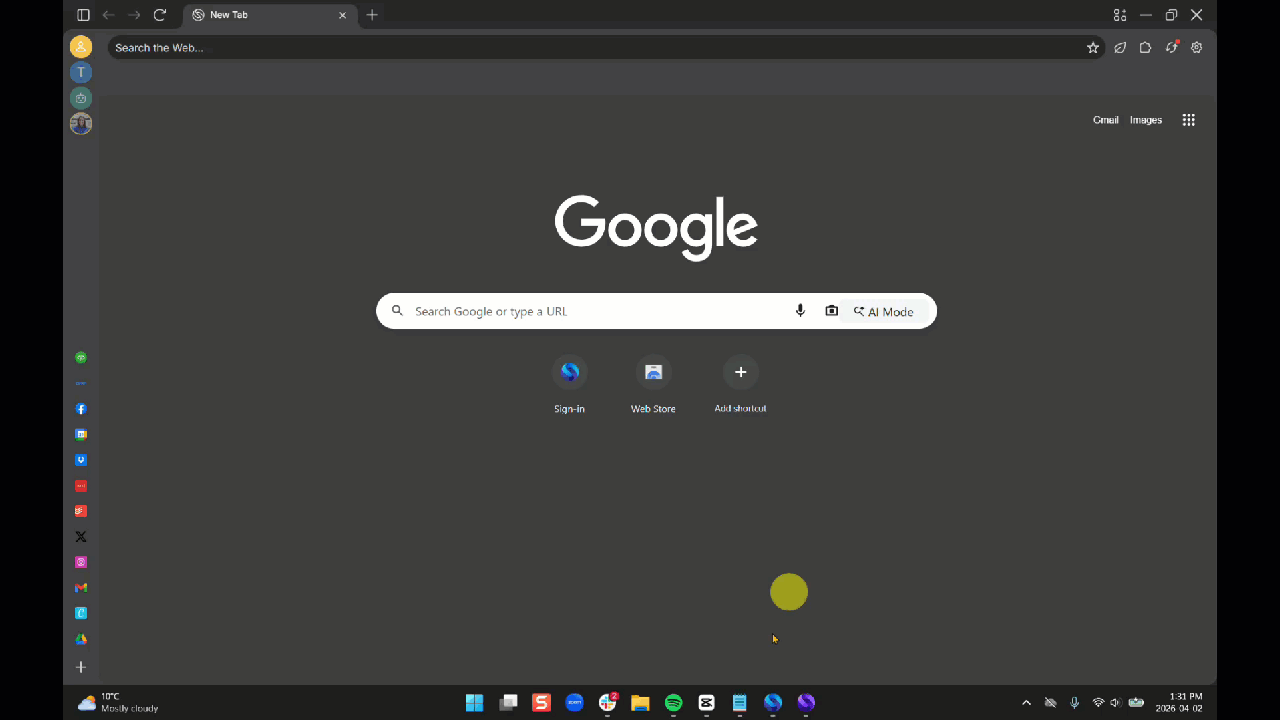Open Google Drive from the sidebar

(81, 639)
